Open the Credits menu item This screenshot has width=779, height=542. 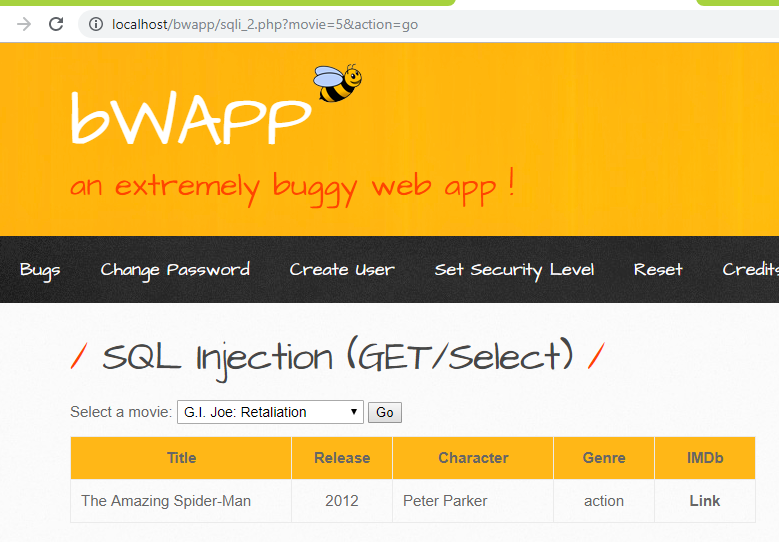(750, 270)
